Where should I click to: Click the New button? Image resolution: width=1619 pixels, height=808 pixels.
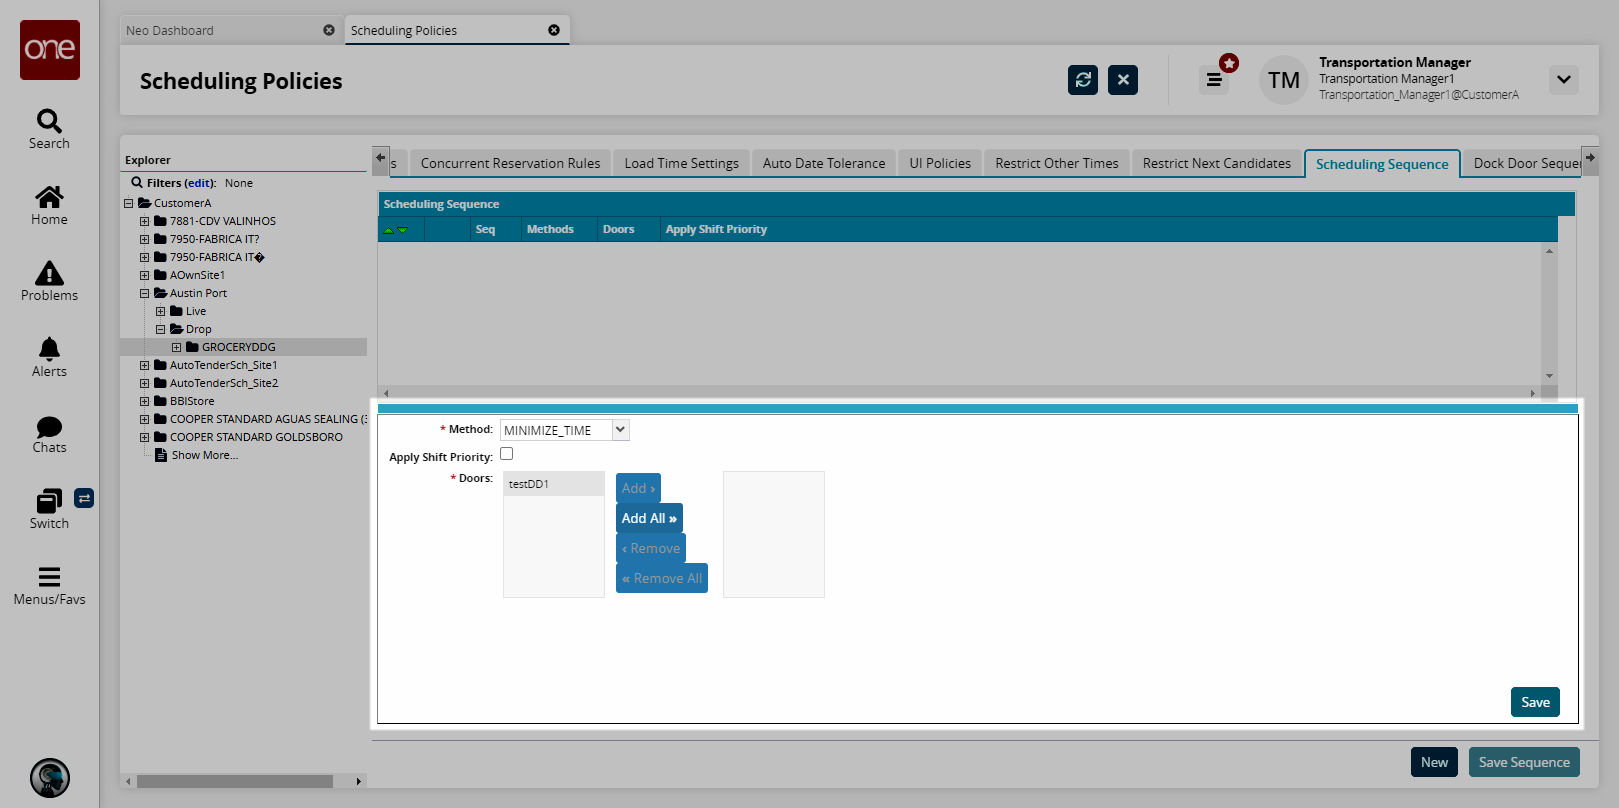pos(1434,762)
